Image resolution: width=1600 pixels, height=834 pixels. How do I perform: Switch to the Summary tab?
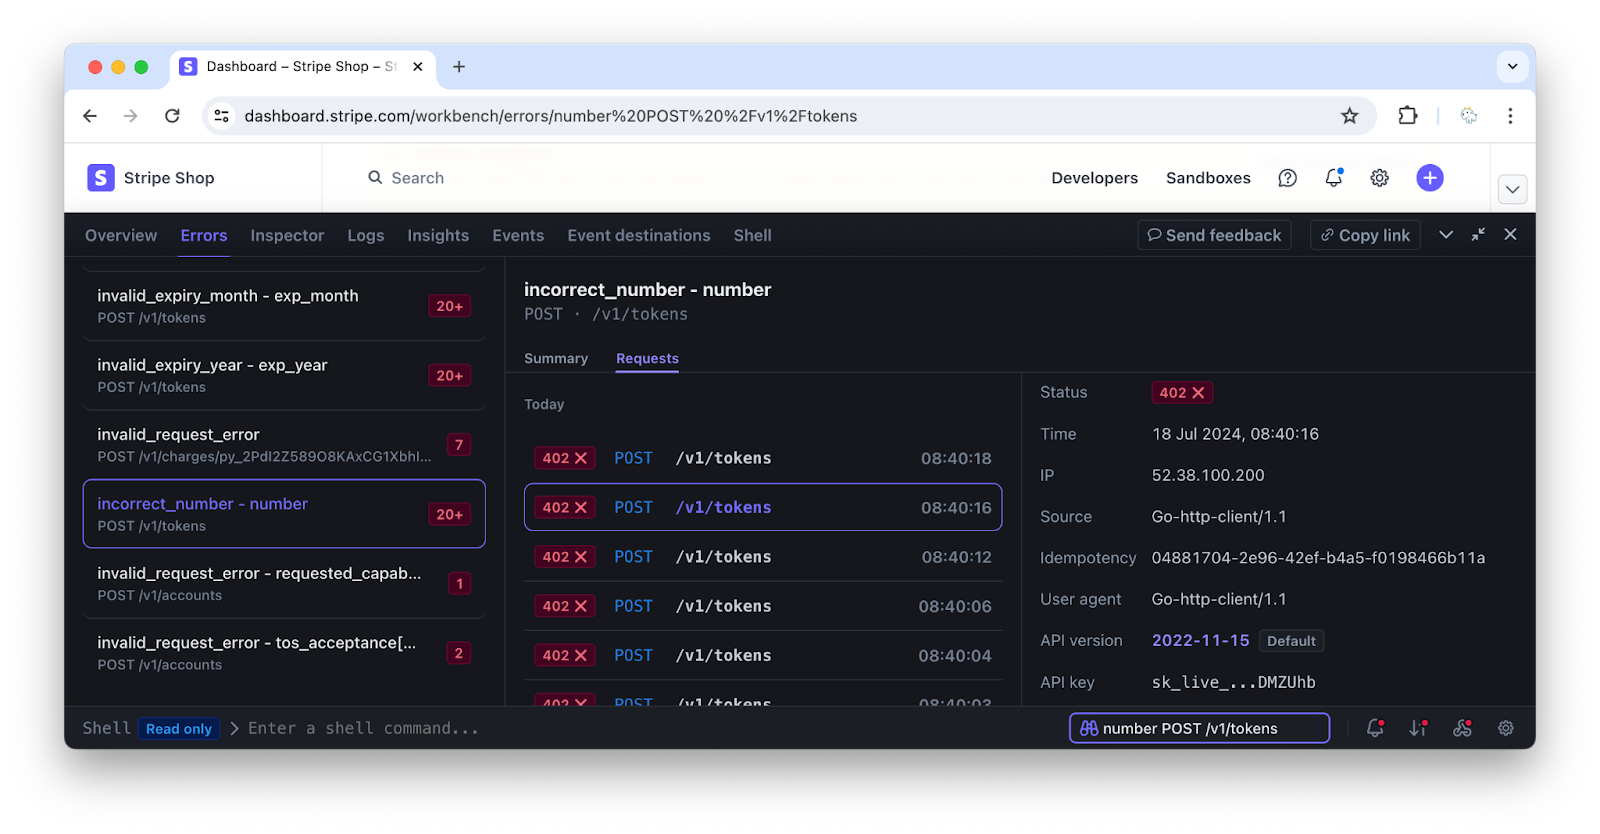coord(556,359)
